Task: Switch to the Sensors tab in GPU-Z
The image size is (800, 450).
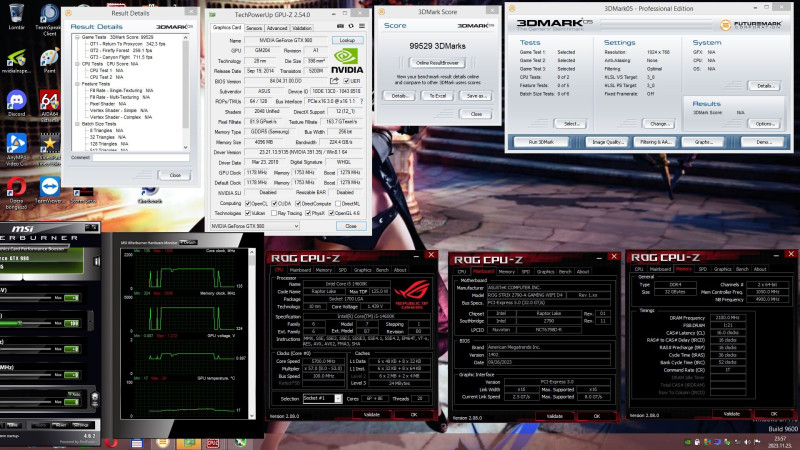Action: coord(254,28)
